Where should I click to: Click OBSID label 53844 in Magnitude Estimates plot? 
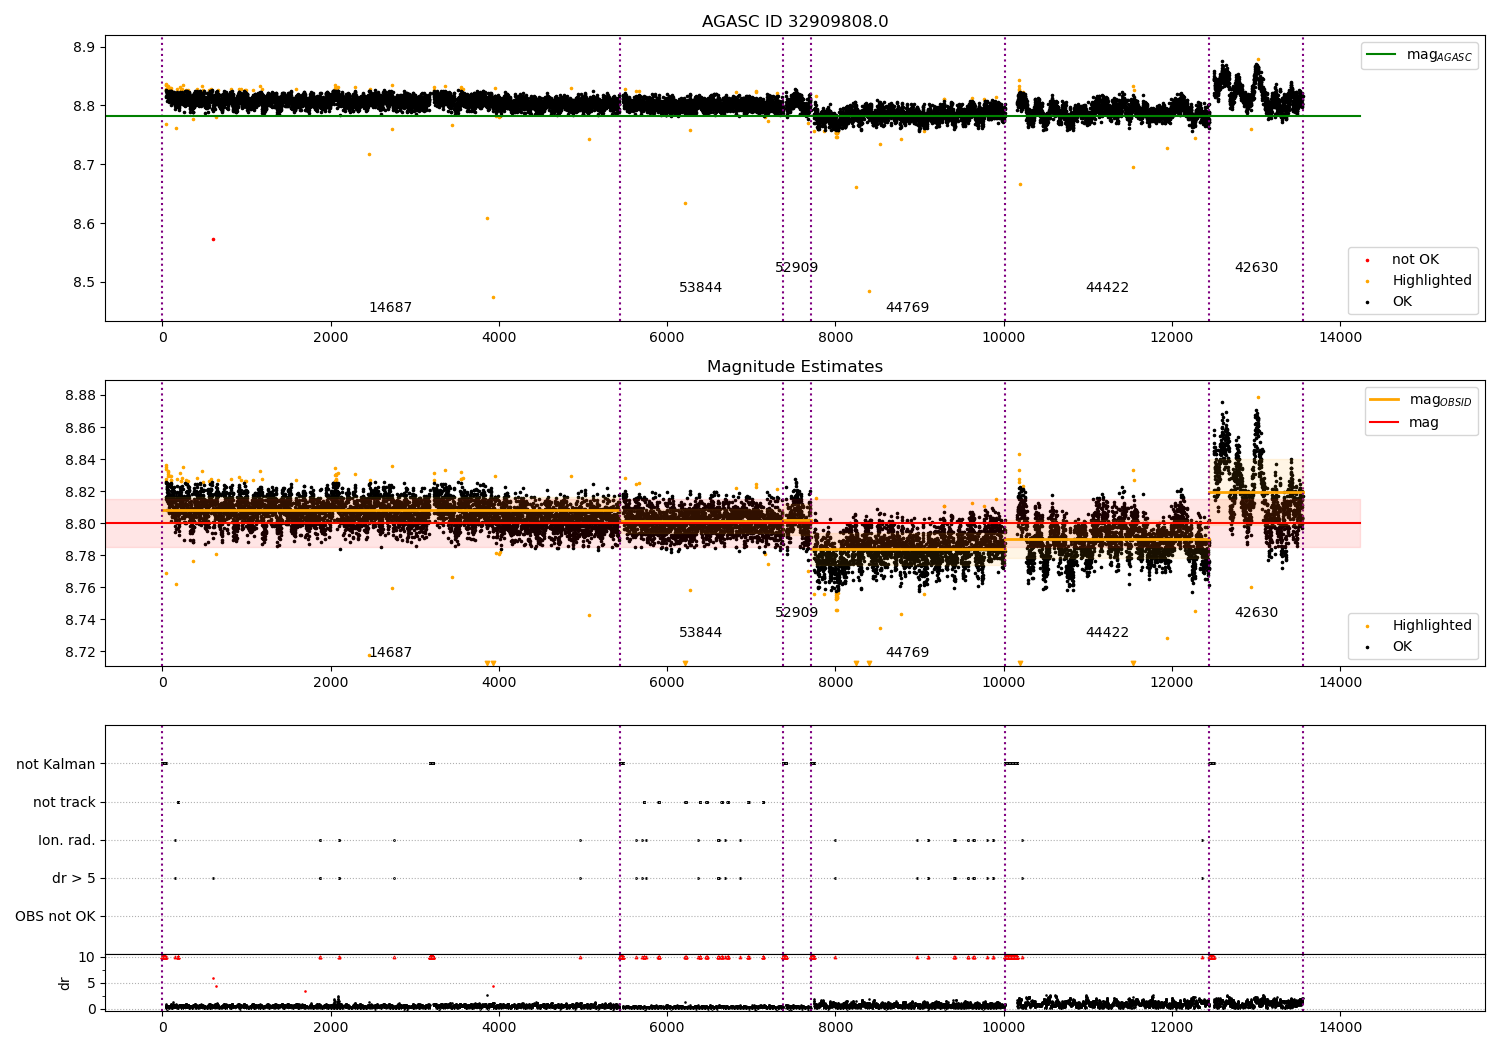[700, 633]
